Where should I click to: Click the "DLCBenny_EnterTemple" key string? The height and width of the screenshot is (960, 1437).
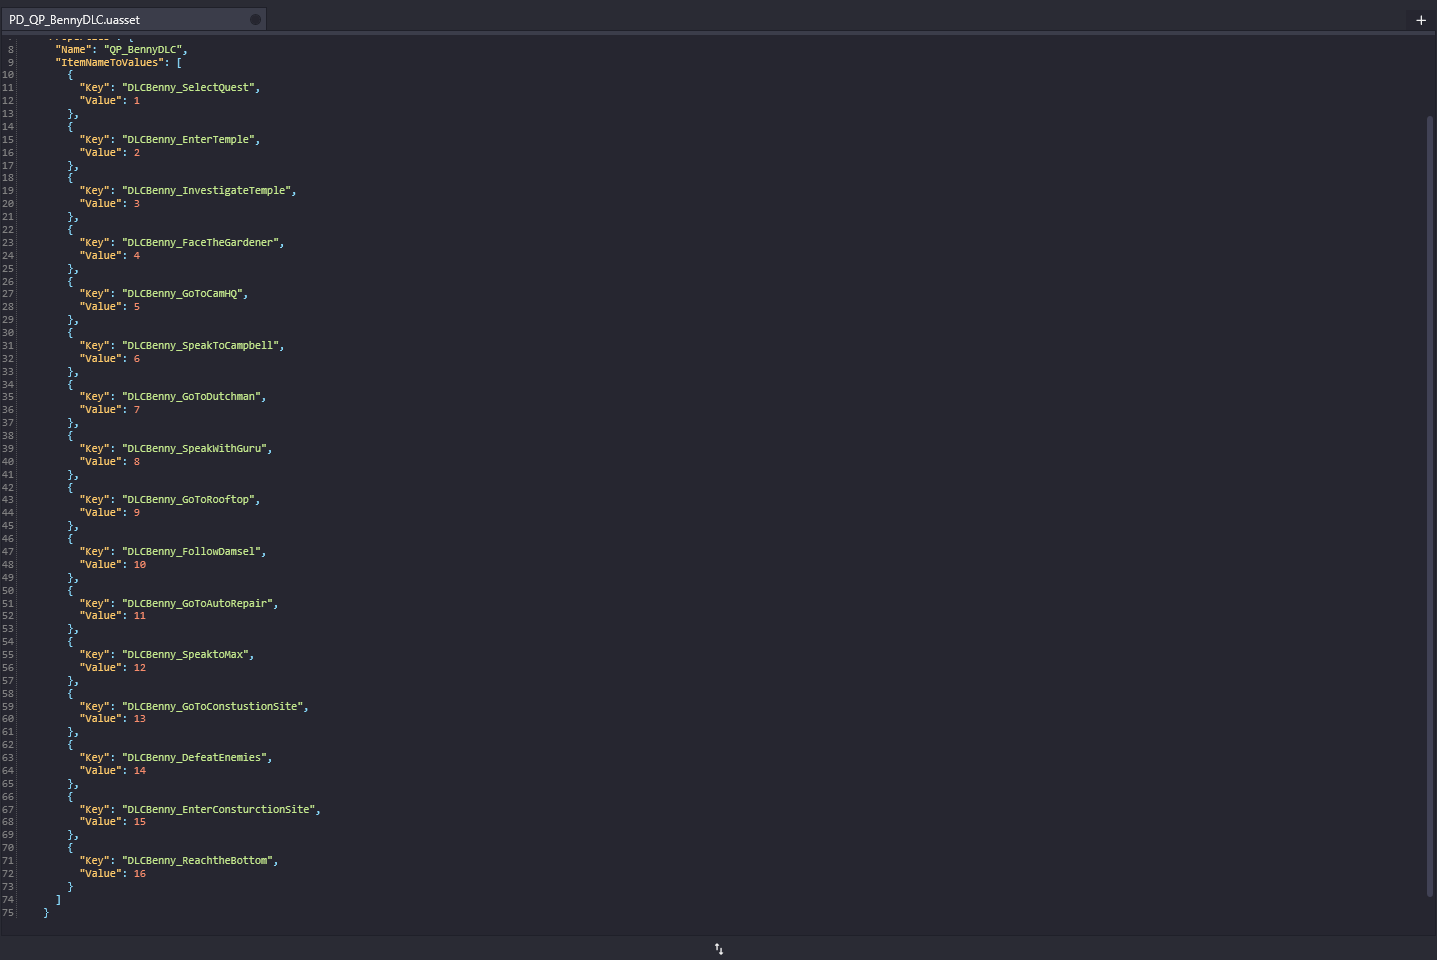click(x=188, y=140)
